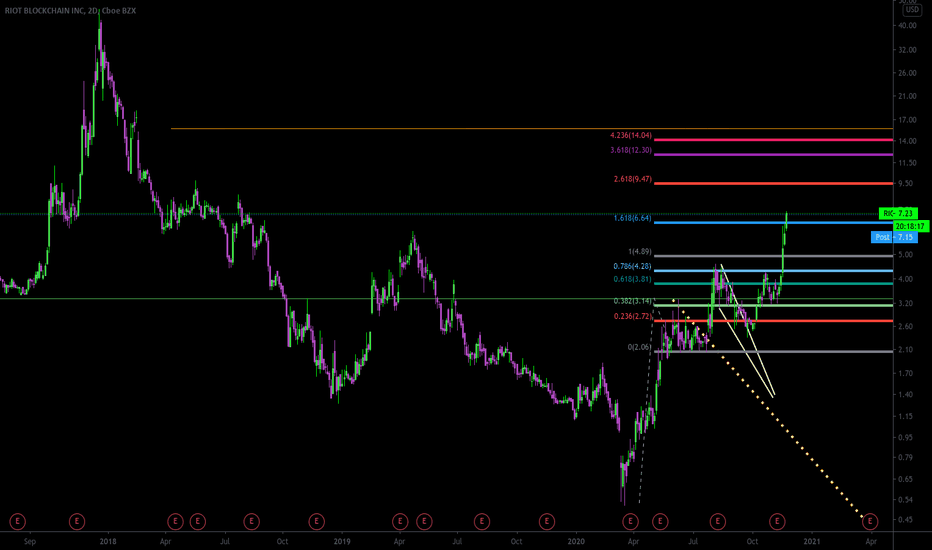Click the 1.15 price axis label
The height and width of the screenshot is (550, 932).
coord(905,416)
